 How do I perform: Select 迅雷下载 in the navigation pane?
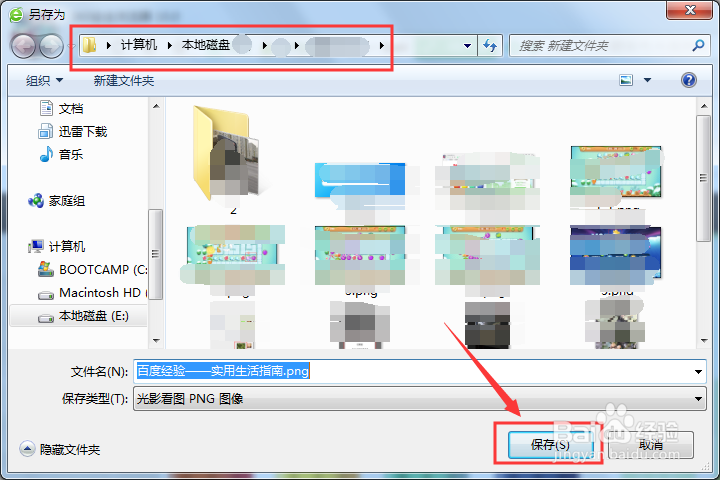tap(83, 132)
